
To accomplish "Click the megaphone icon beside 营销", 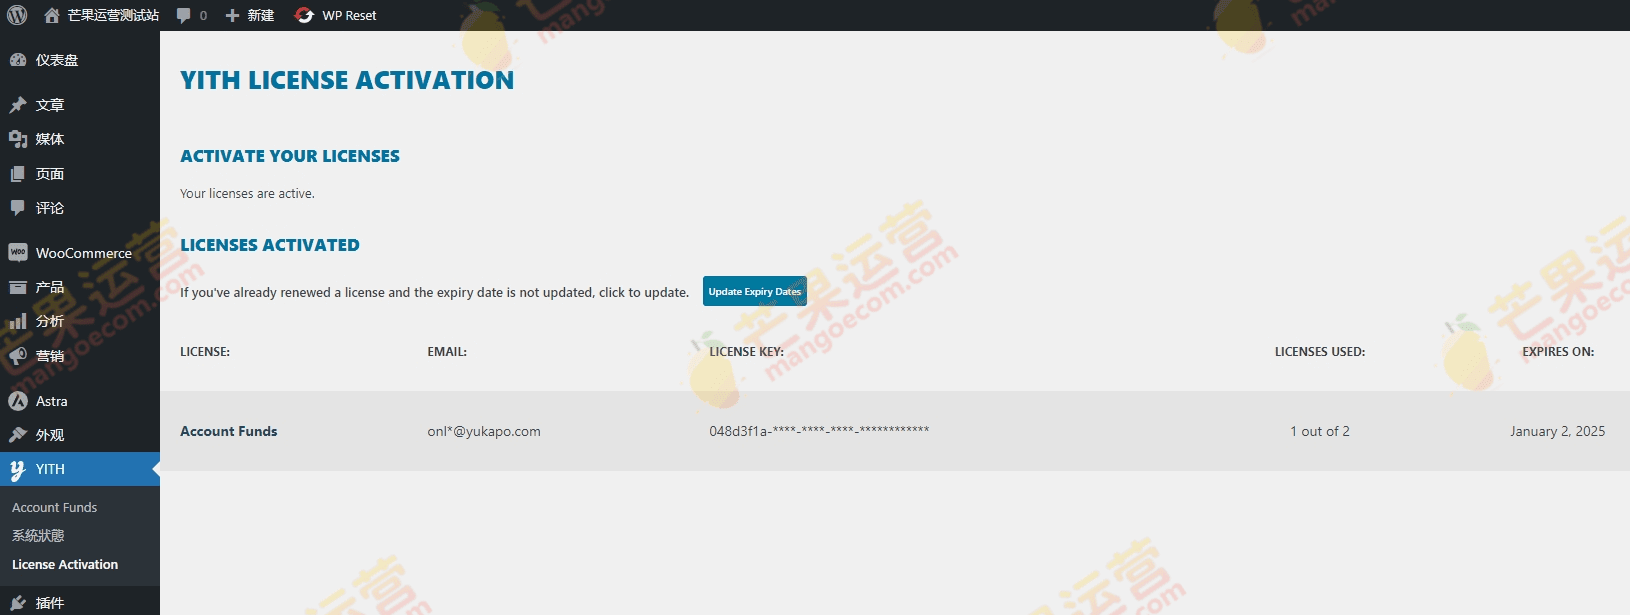I will [x=18, y=356].
